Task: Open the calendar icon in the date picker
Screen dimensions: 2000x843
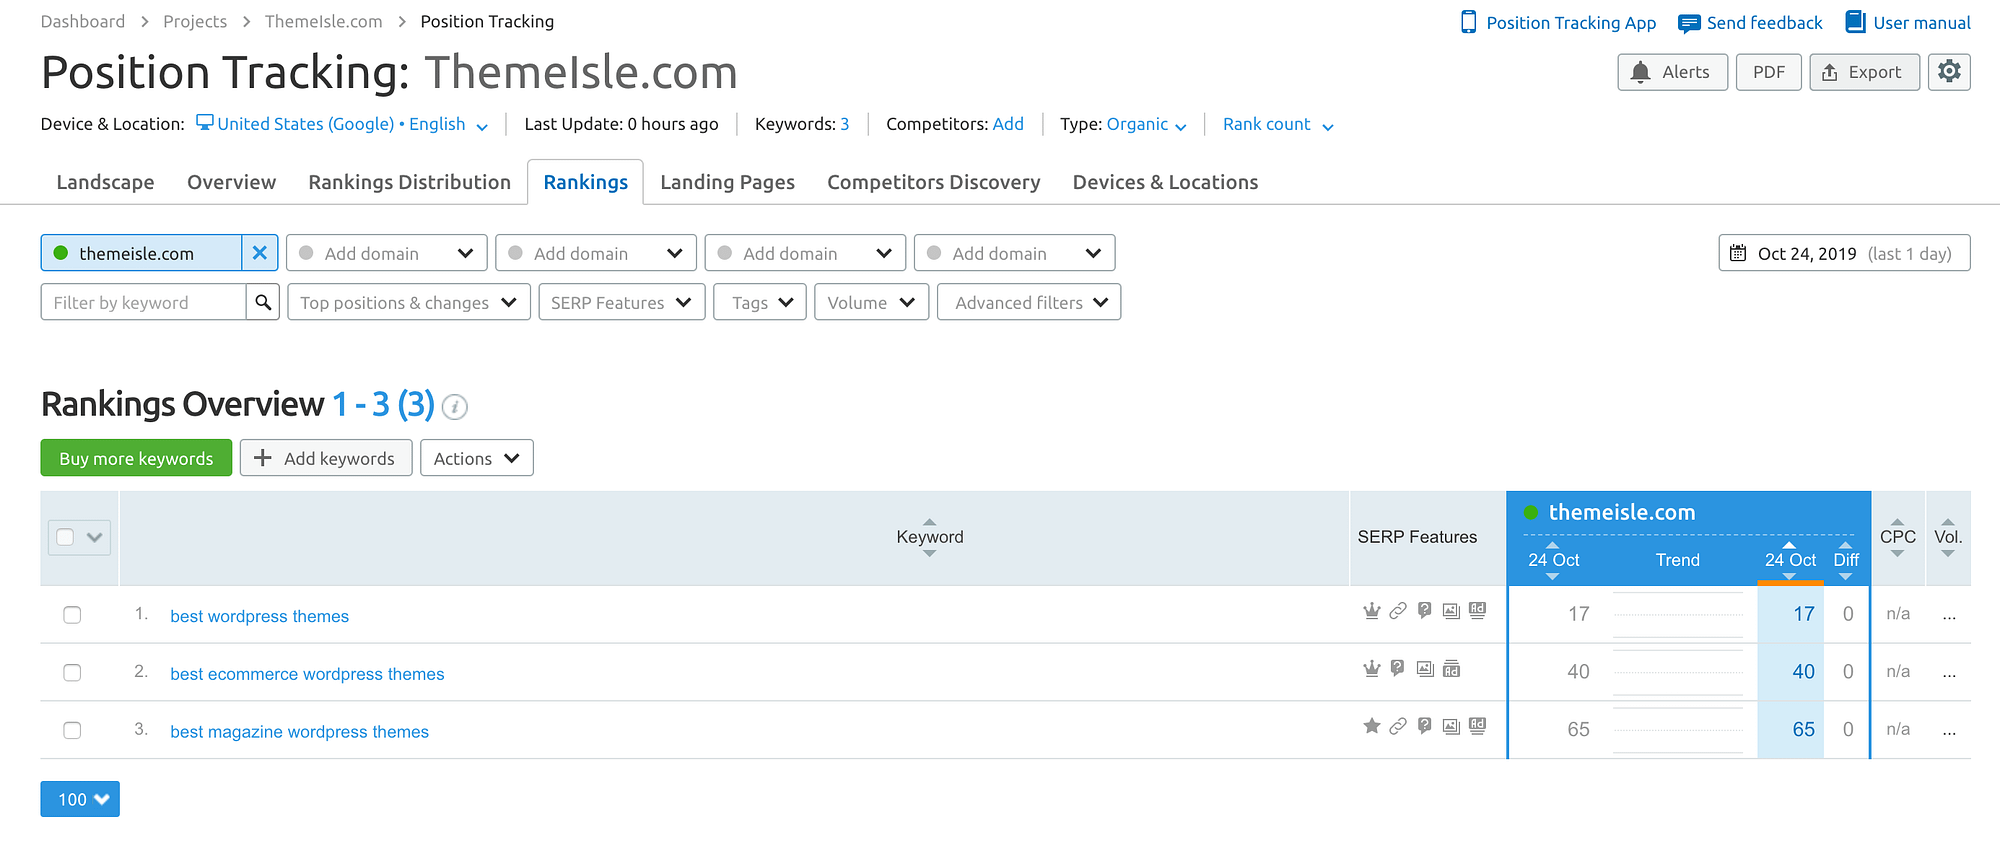Action: click(x=1739, y=253)
